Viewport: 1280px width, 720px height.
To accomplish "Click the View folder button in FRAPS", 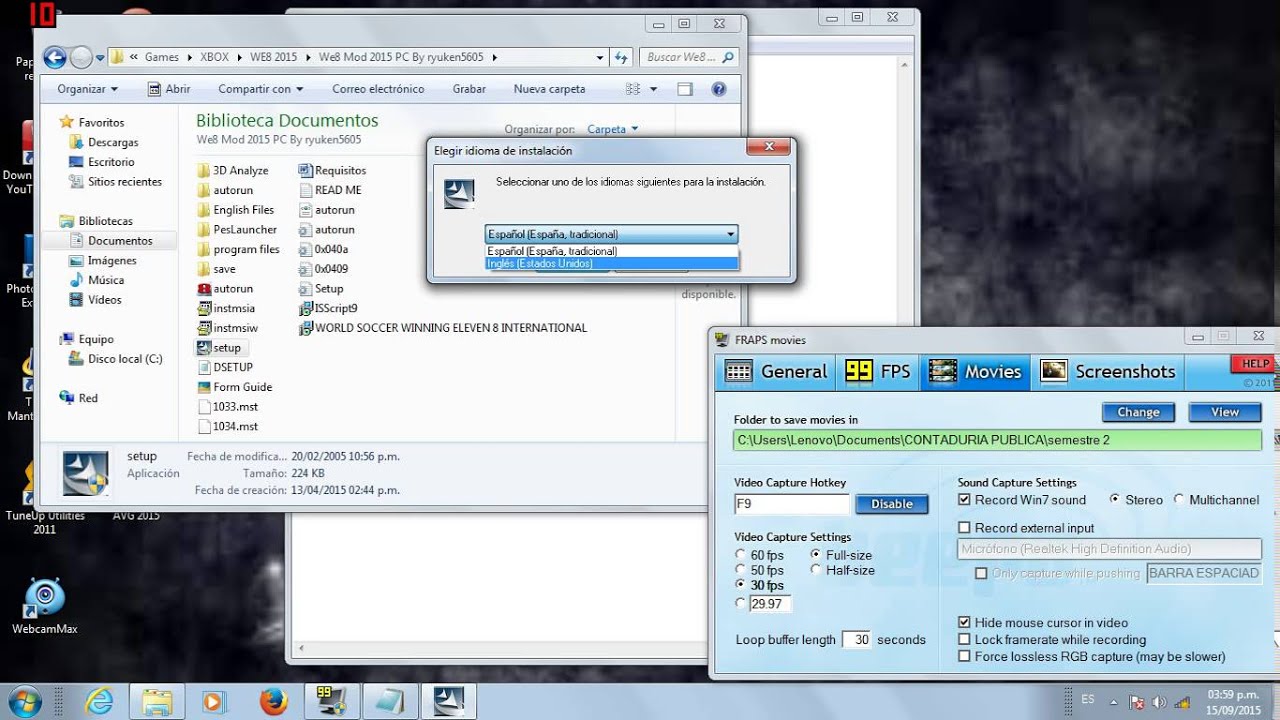I will tap(1225, 412).
